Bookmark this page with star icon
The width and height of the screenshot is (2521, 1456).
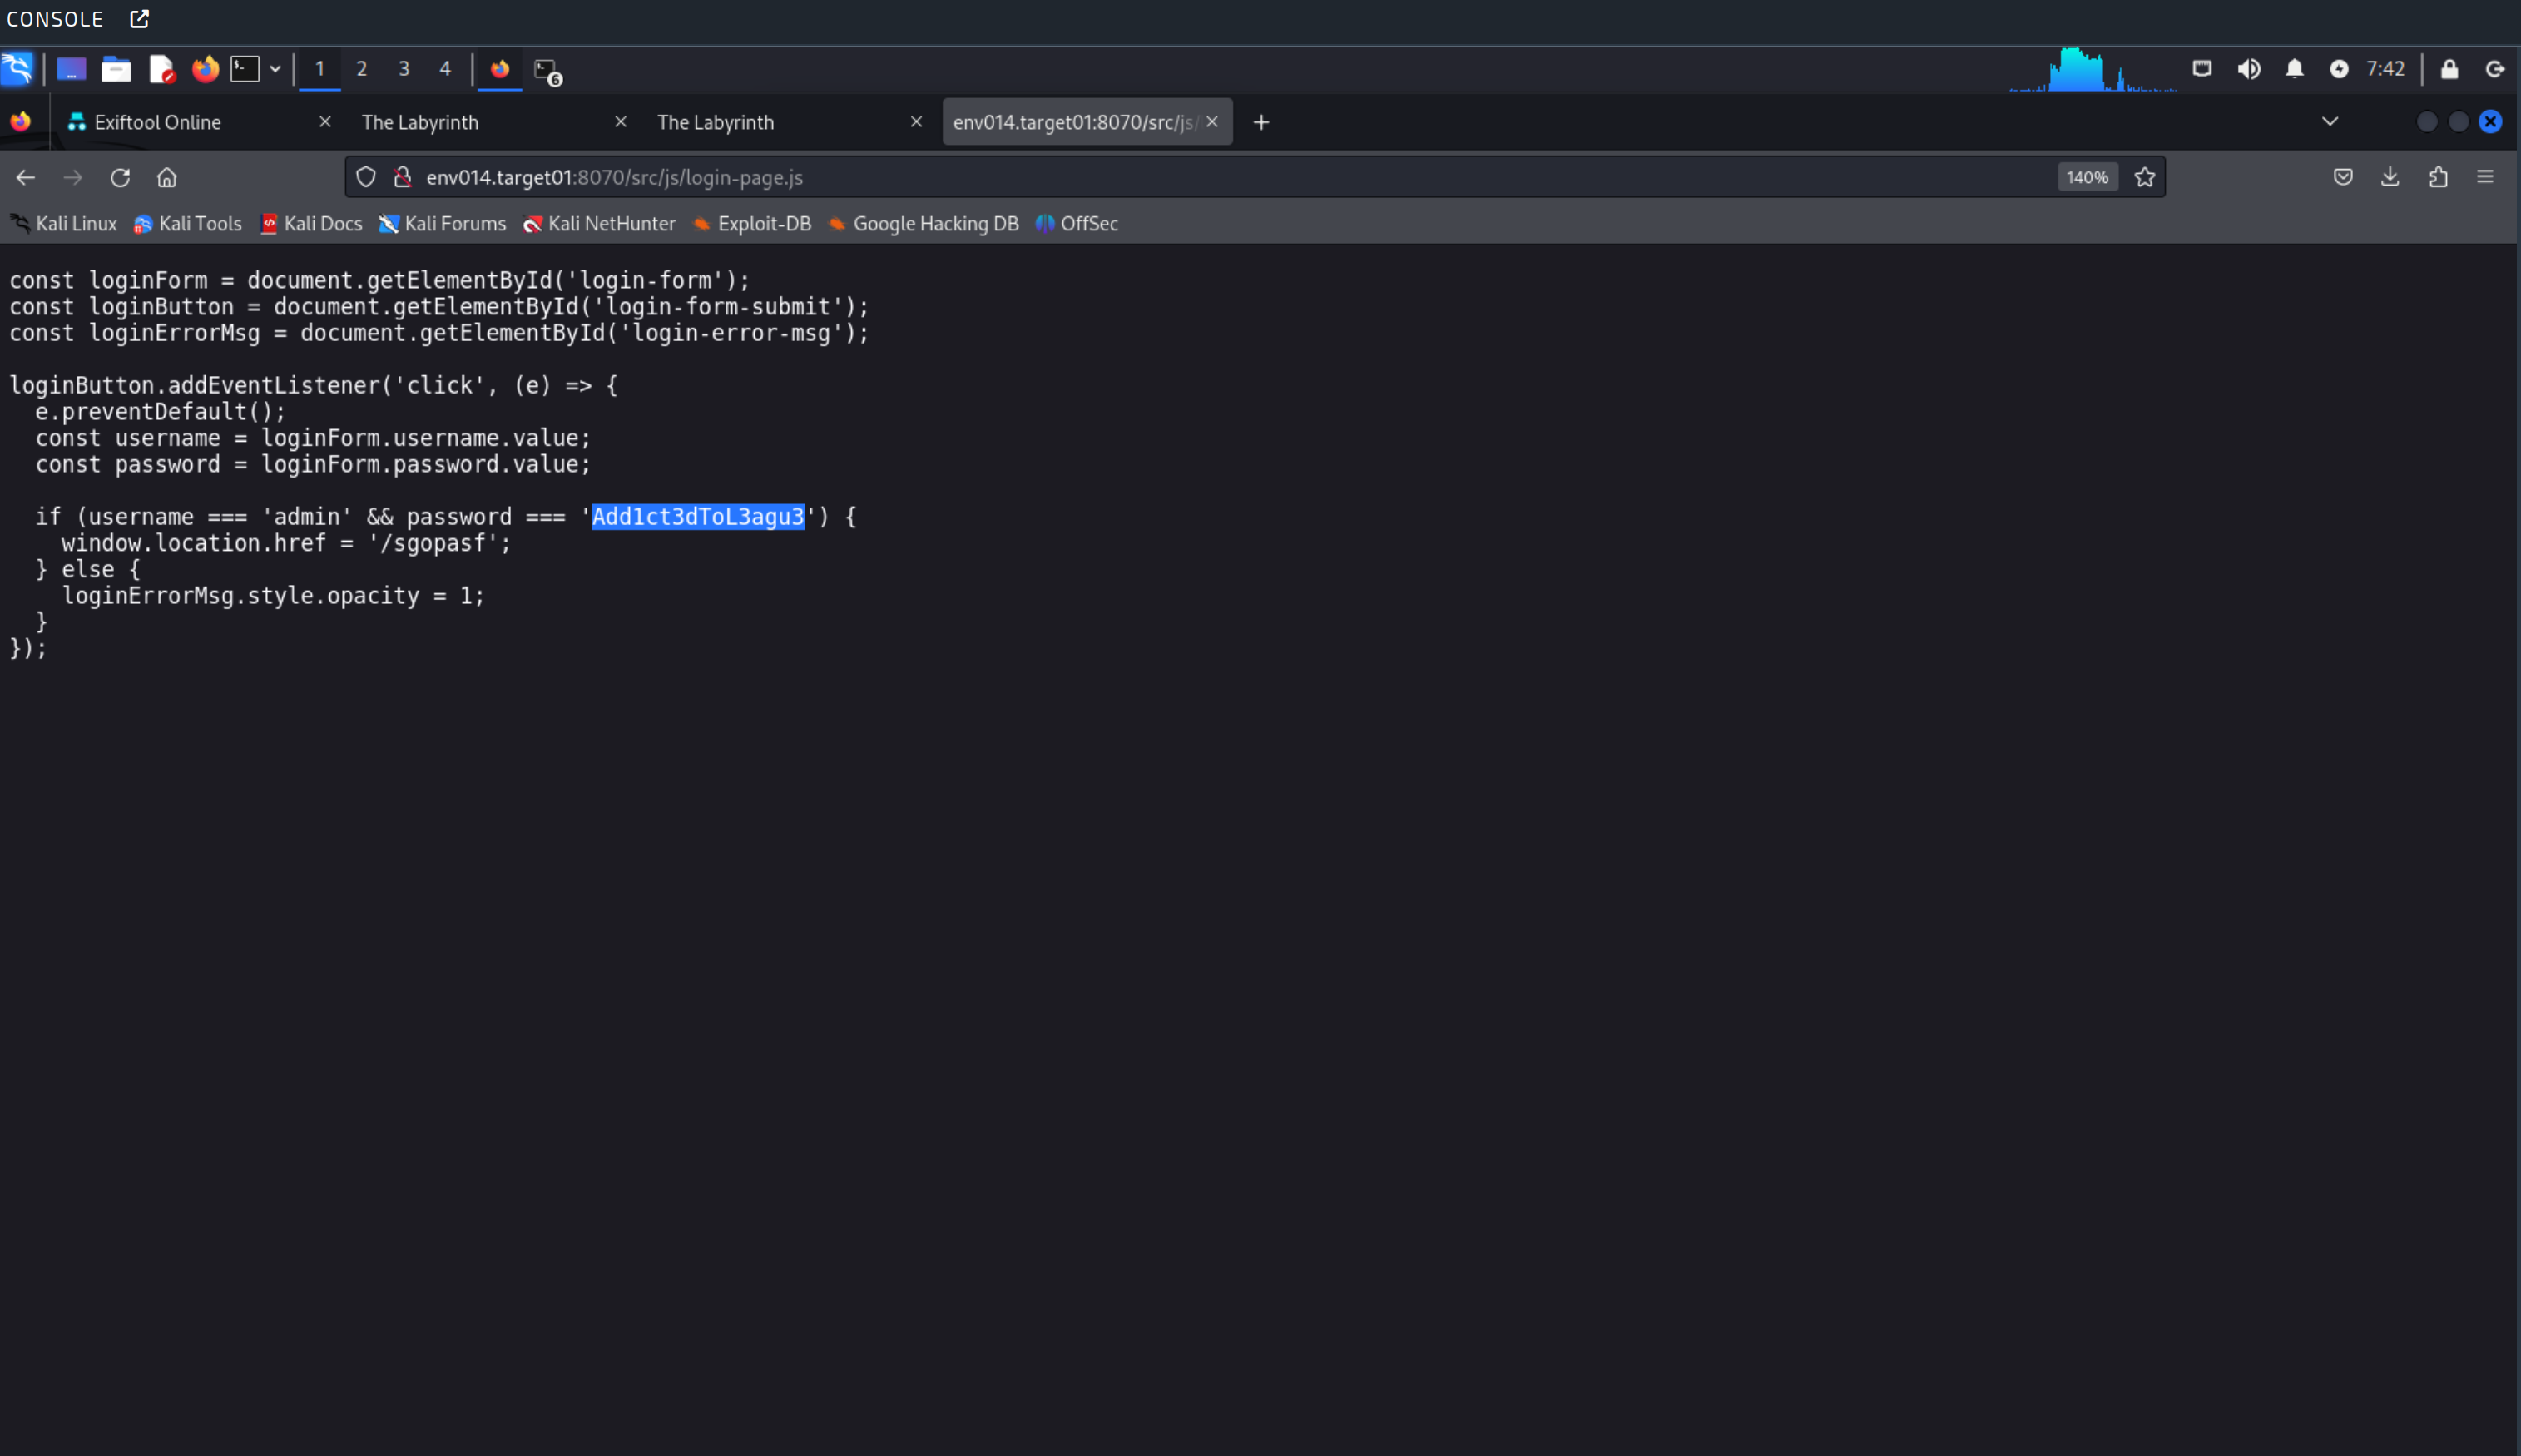point(2144,177)
